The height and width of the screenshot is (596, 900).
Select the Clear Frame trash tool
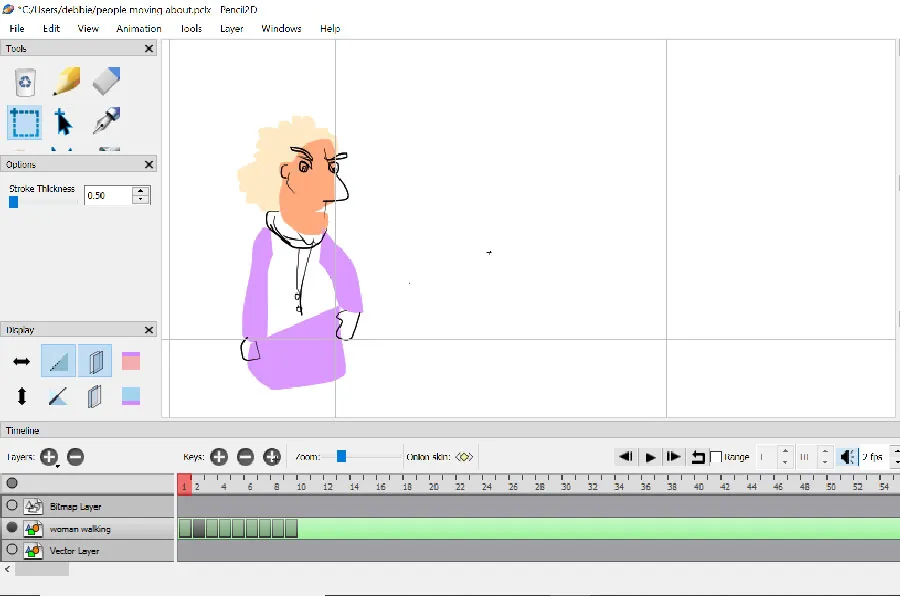tap(25, 82)
